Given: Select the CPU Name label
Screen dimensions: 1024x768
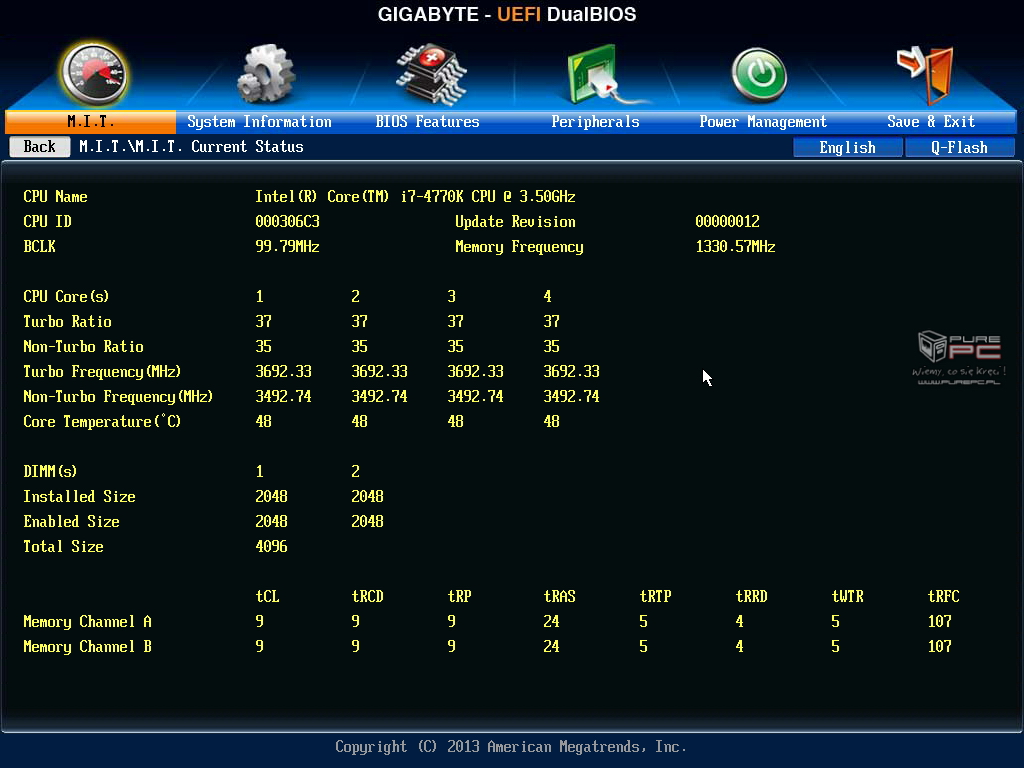Looking at the screenshot, I should coord(55,197).
